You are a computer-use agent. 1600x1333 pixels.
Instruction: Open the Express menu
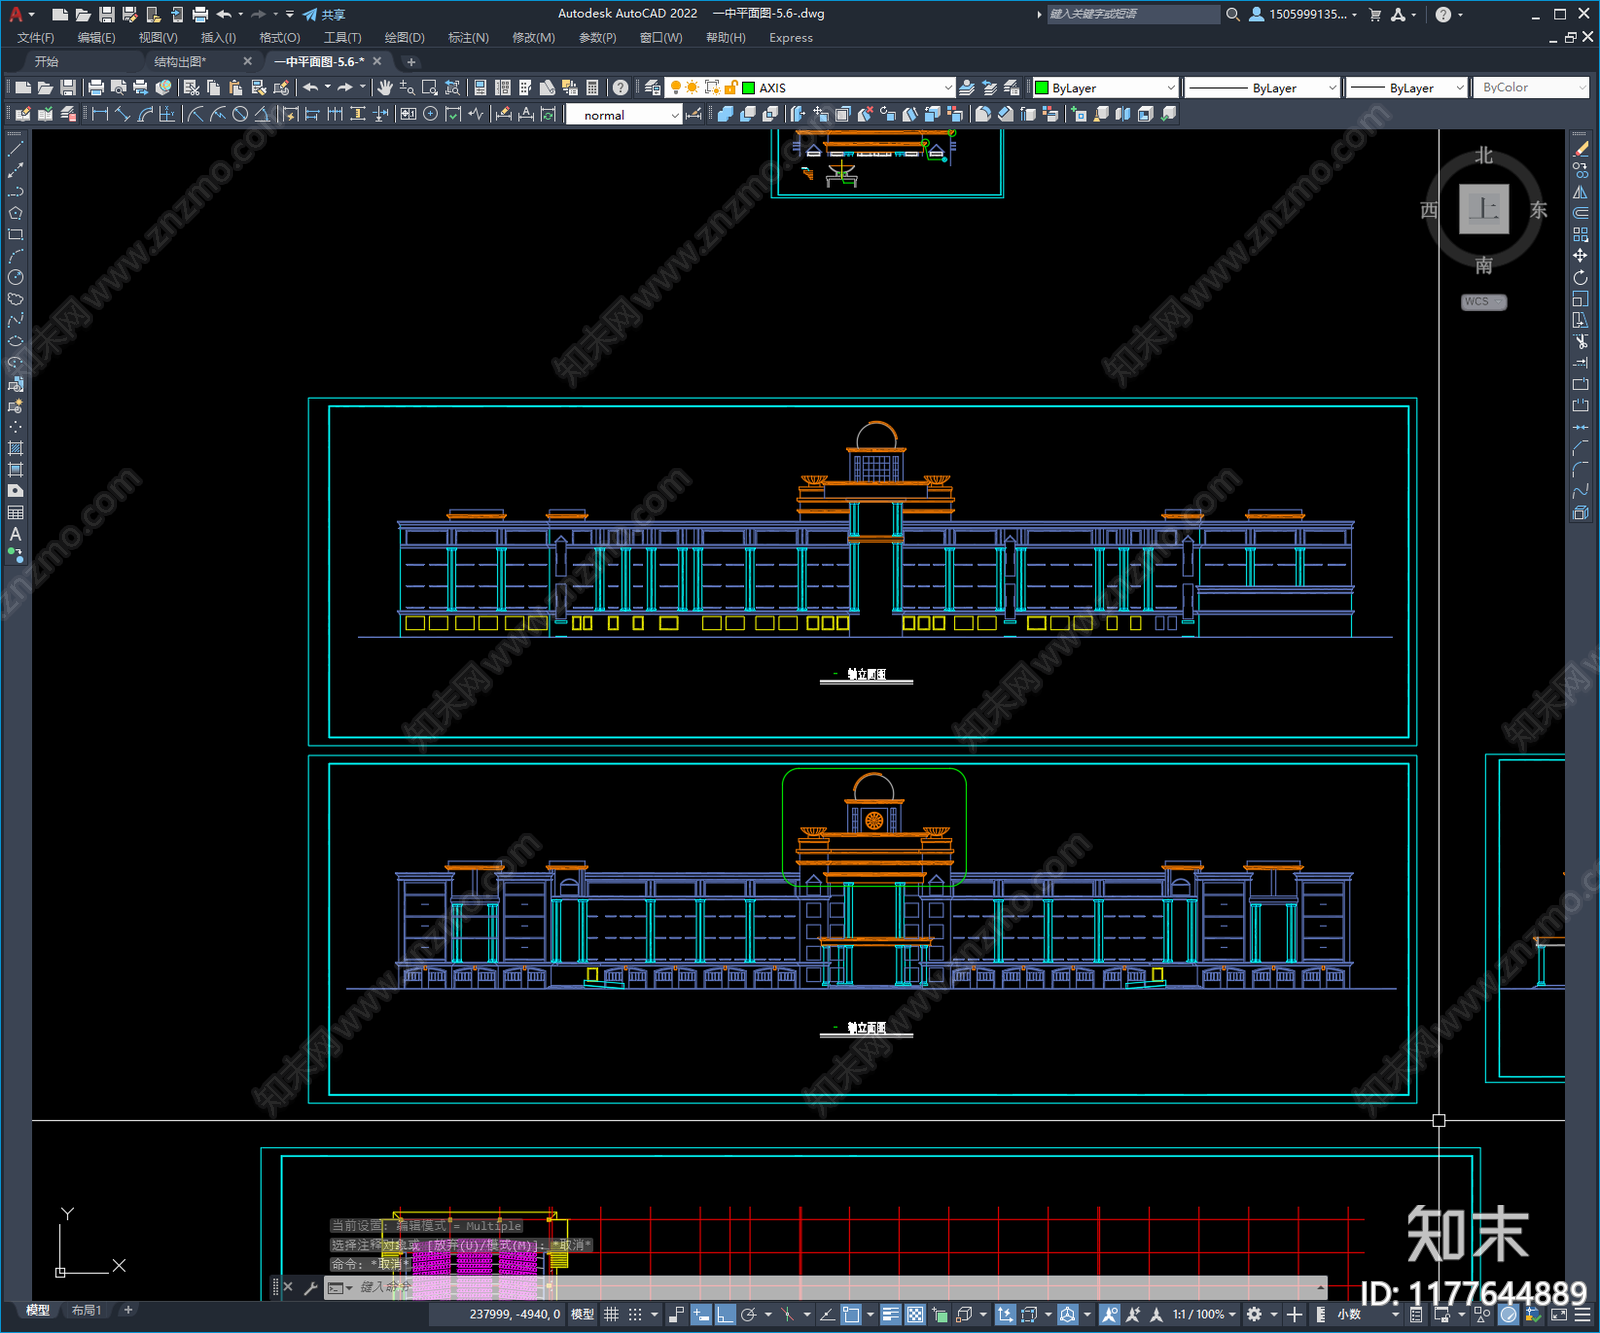(791, 38)
